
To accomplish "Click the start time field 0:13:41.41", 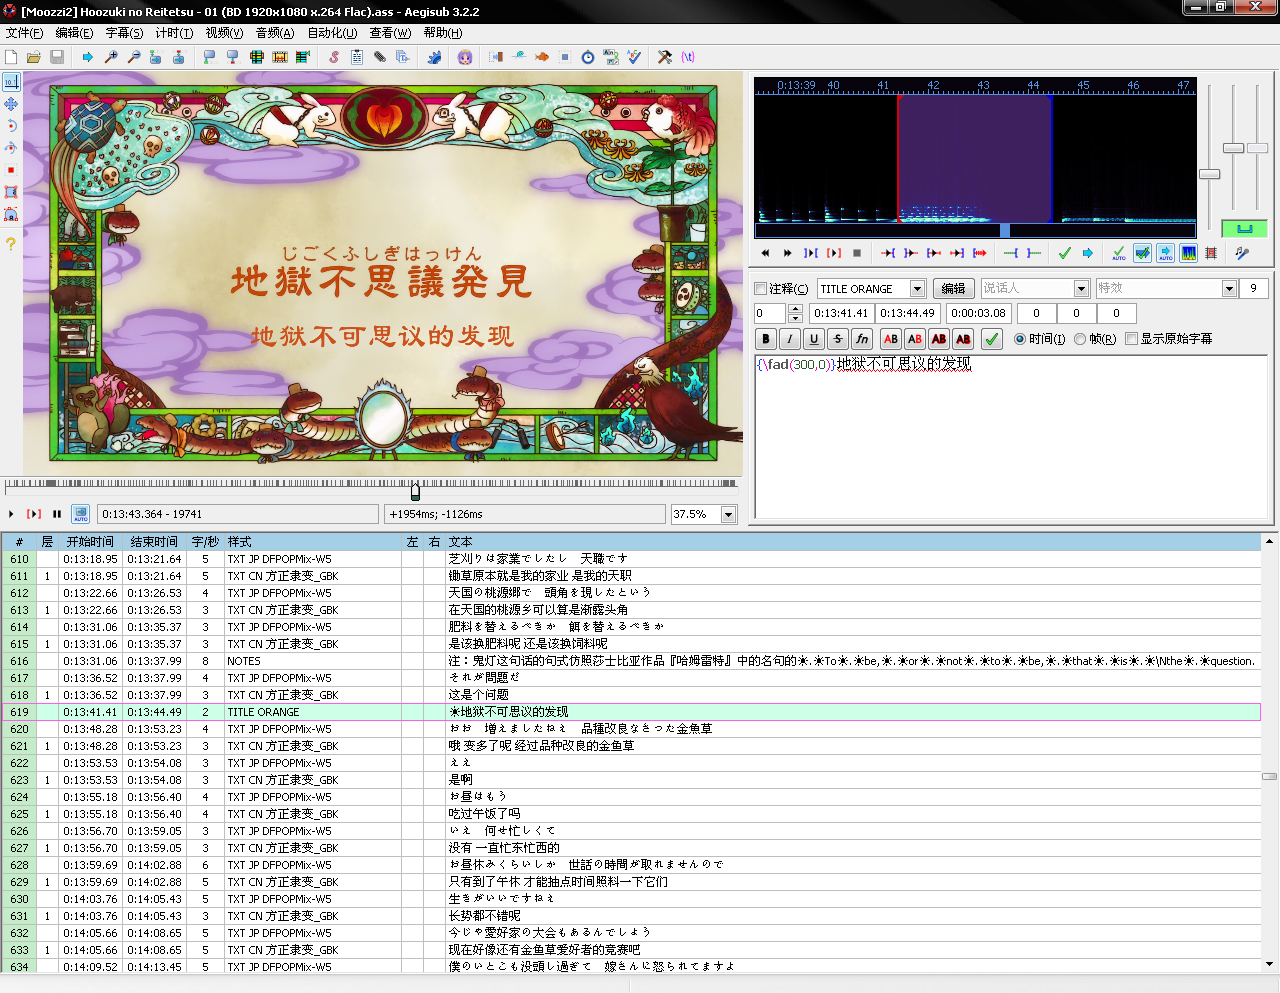I will click(841, 313).
